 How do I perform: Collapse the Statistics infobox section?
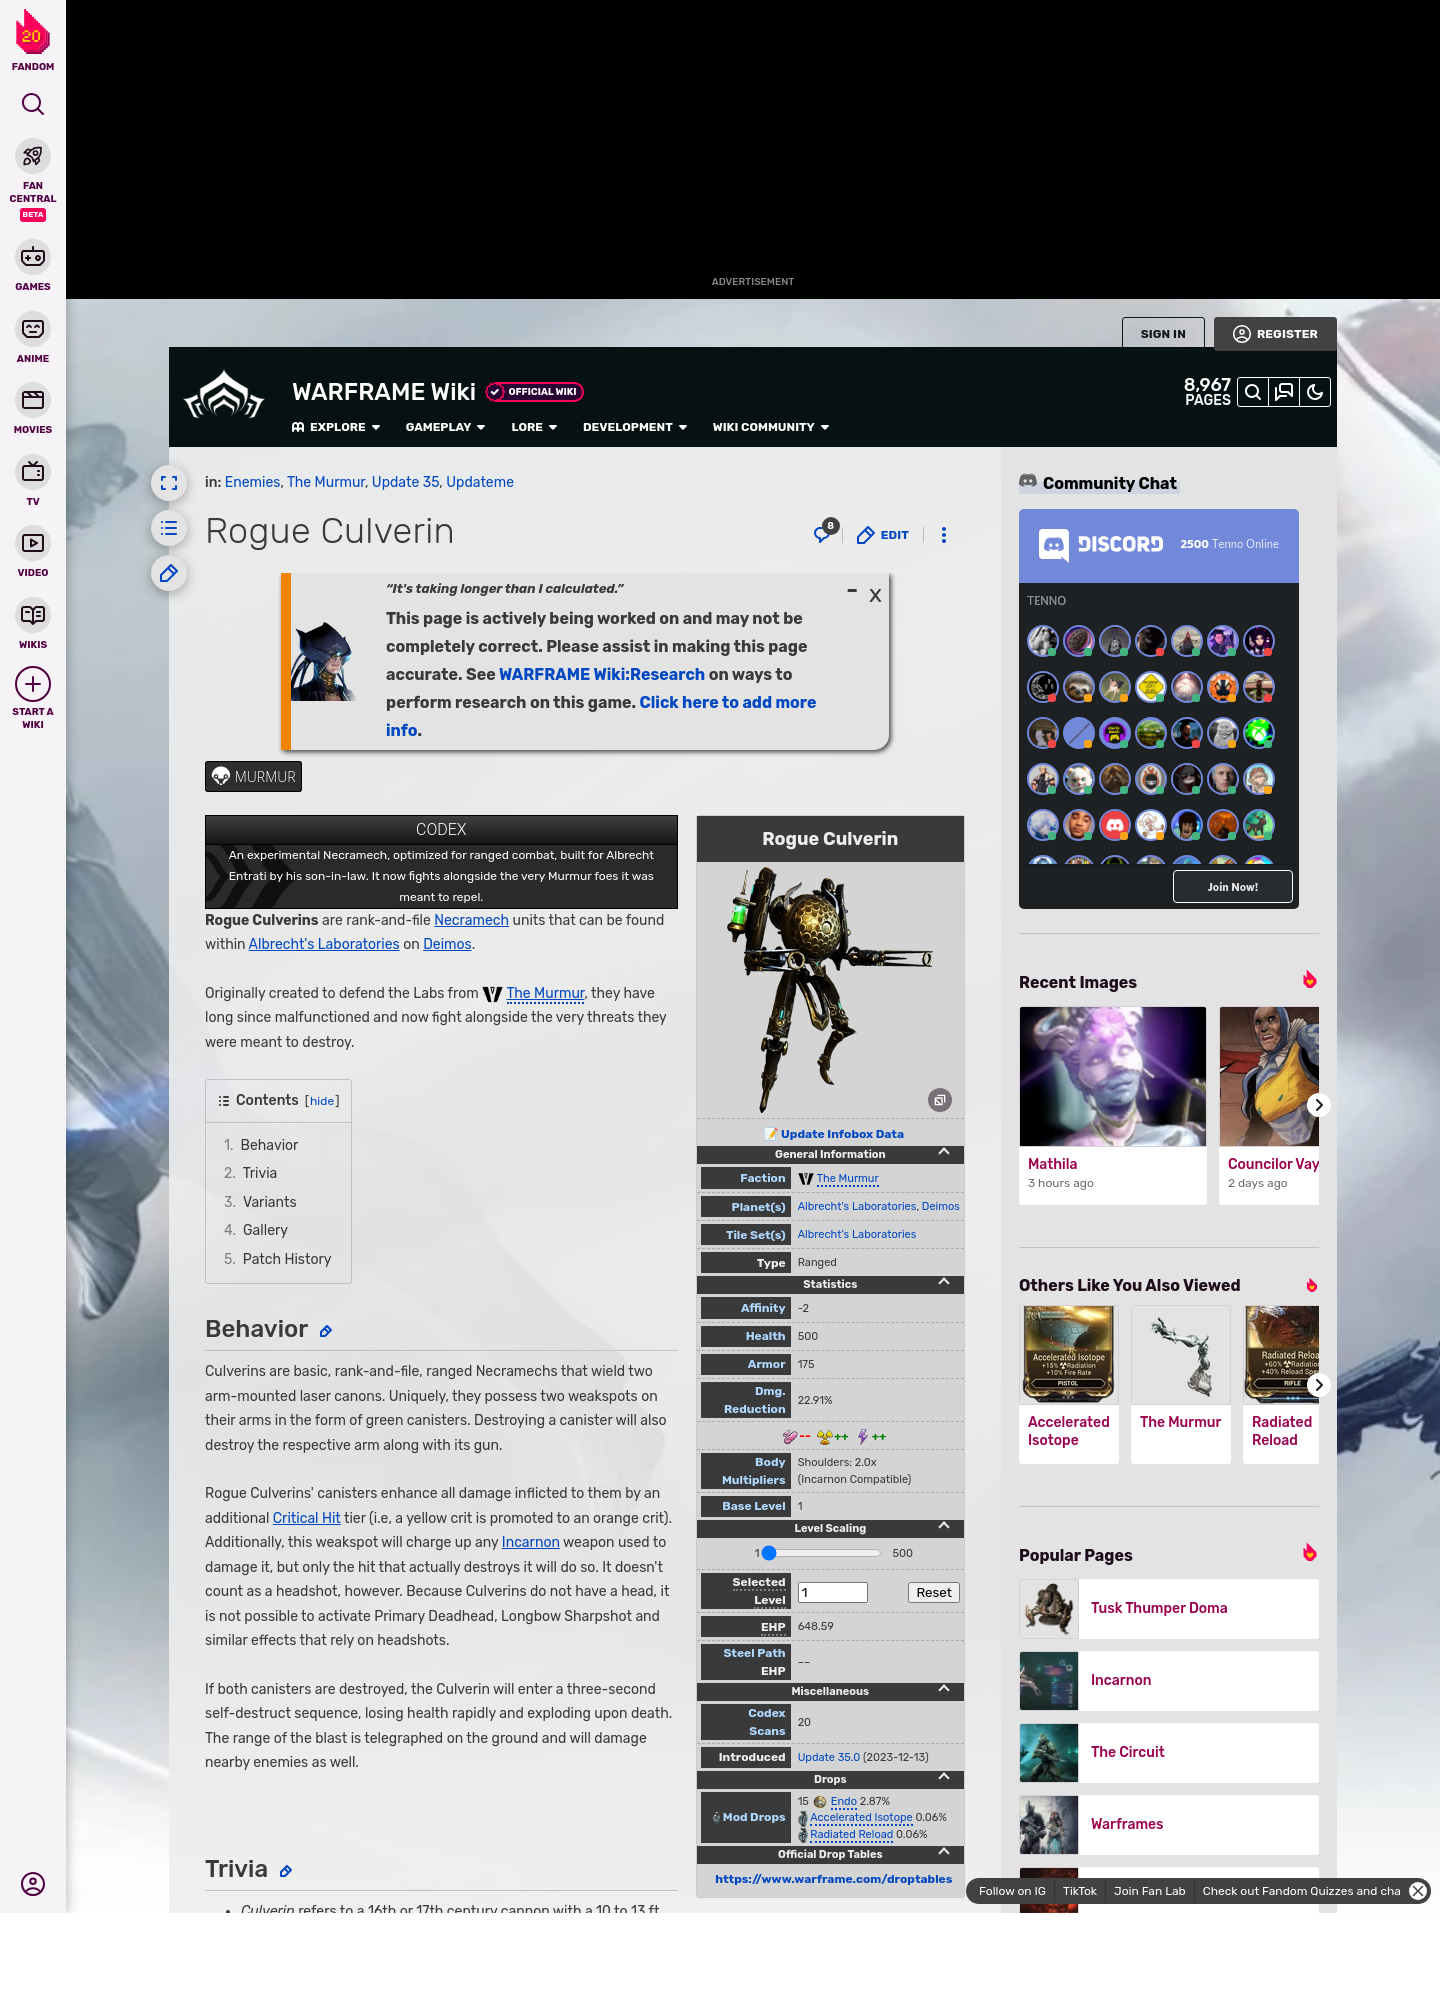click(x=944, y=1283)
